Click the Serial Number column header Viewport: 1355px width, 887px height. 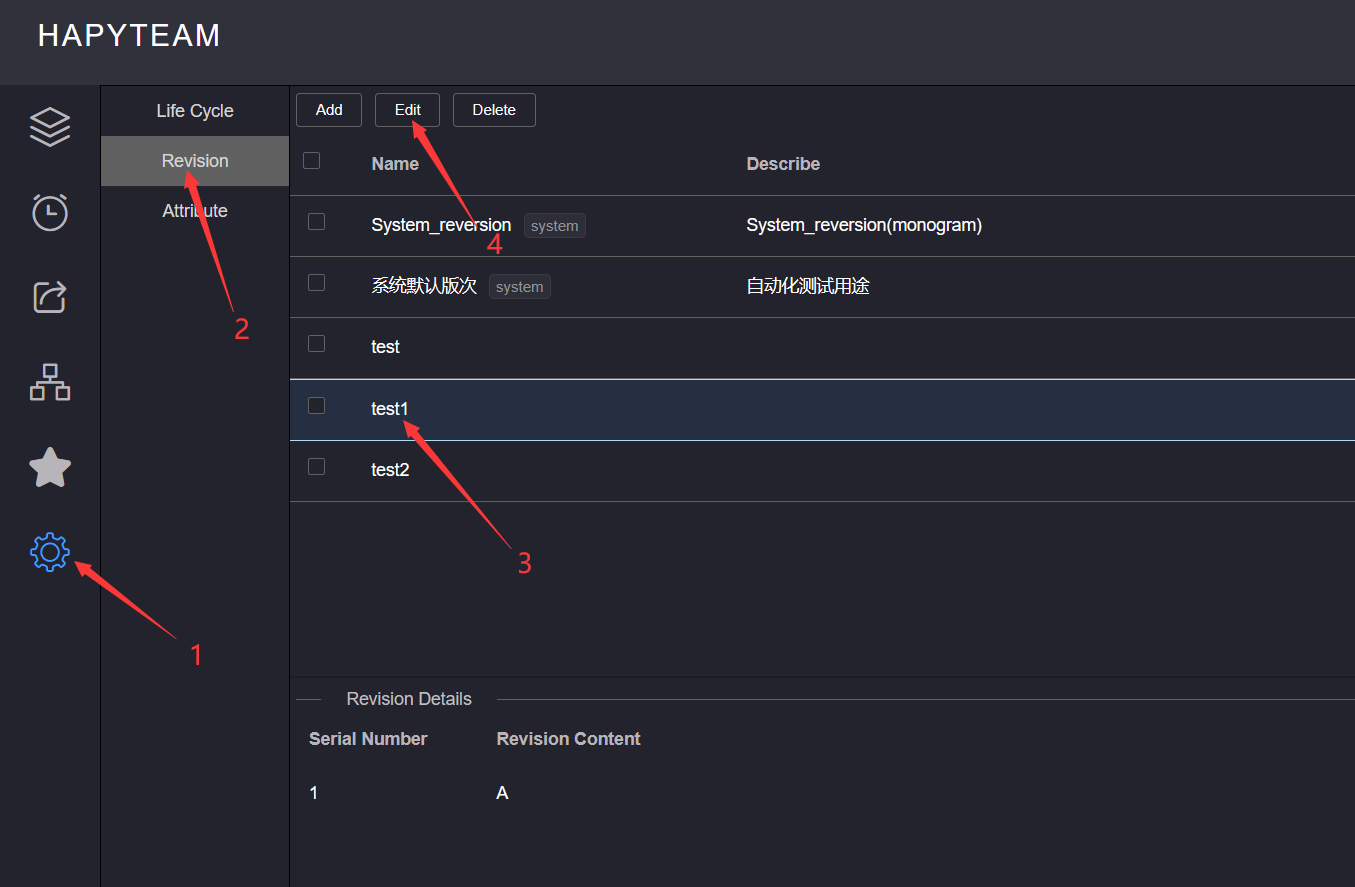point(368,739)
